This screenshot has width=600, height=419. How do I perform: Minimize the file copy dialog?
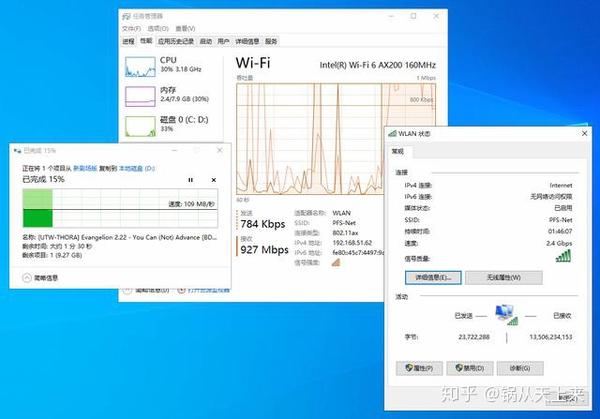174,150
